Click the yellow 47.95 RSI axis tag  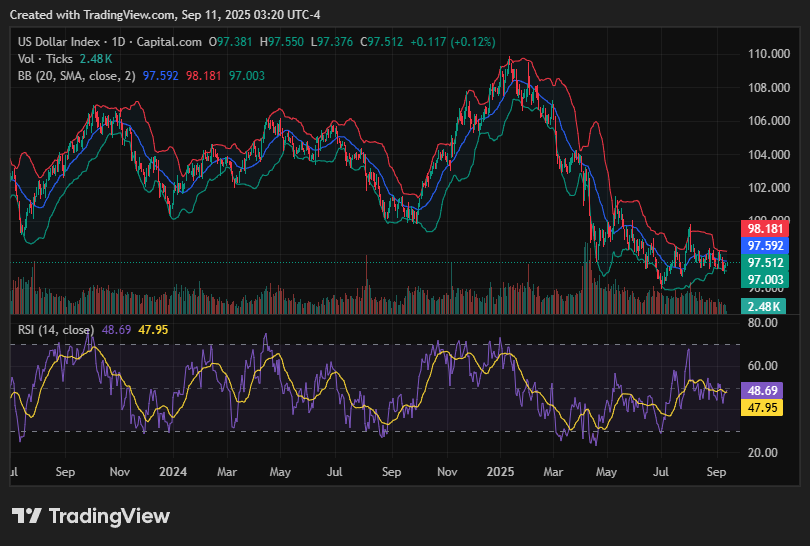pos(762,408)
